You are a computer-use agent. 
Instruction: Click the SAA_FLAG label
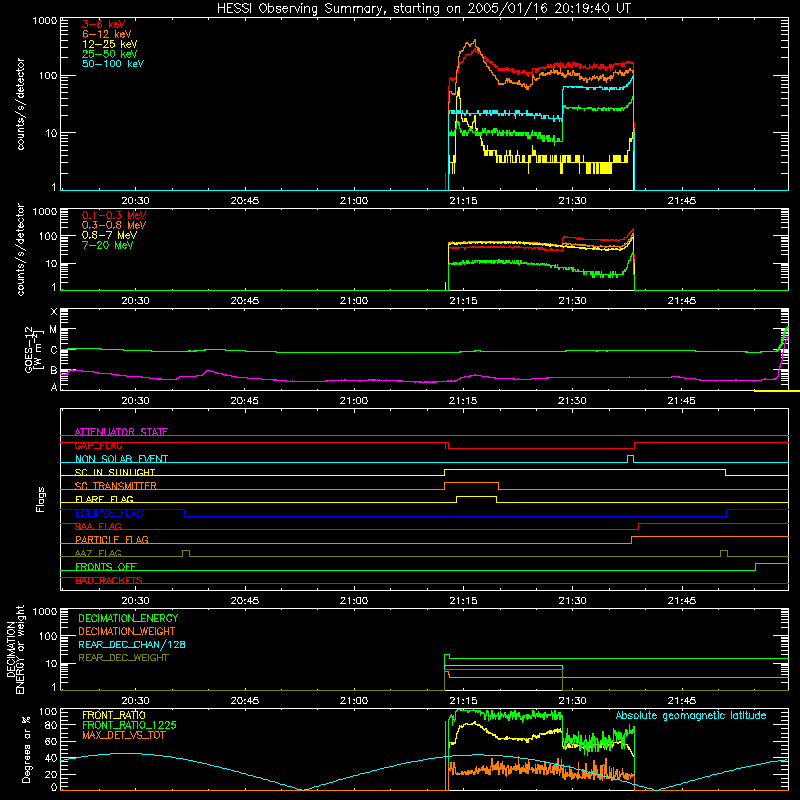click(98, 526)
